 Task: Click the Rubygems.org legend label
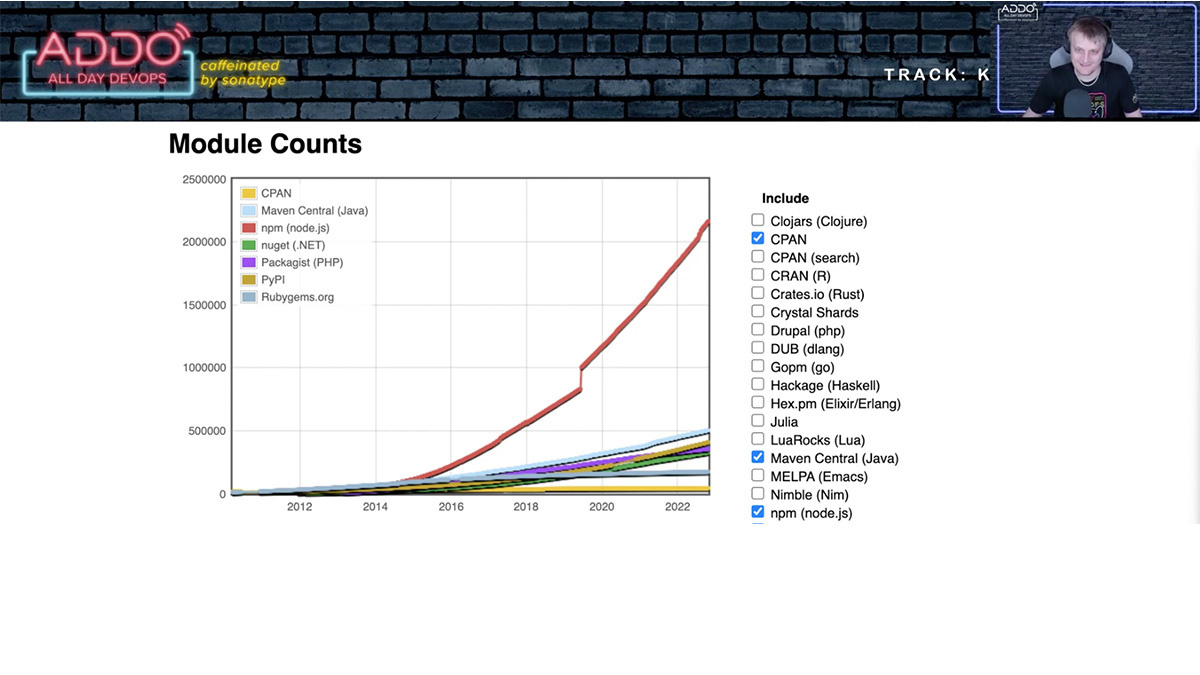click(x=297, y=297)
